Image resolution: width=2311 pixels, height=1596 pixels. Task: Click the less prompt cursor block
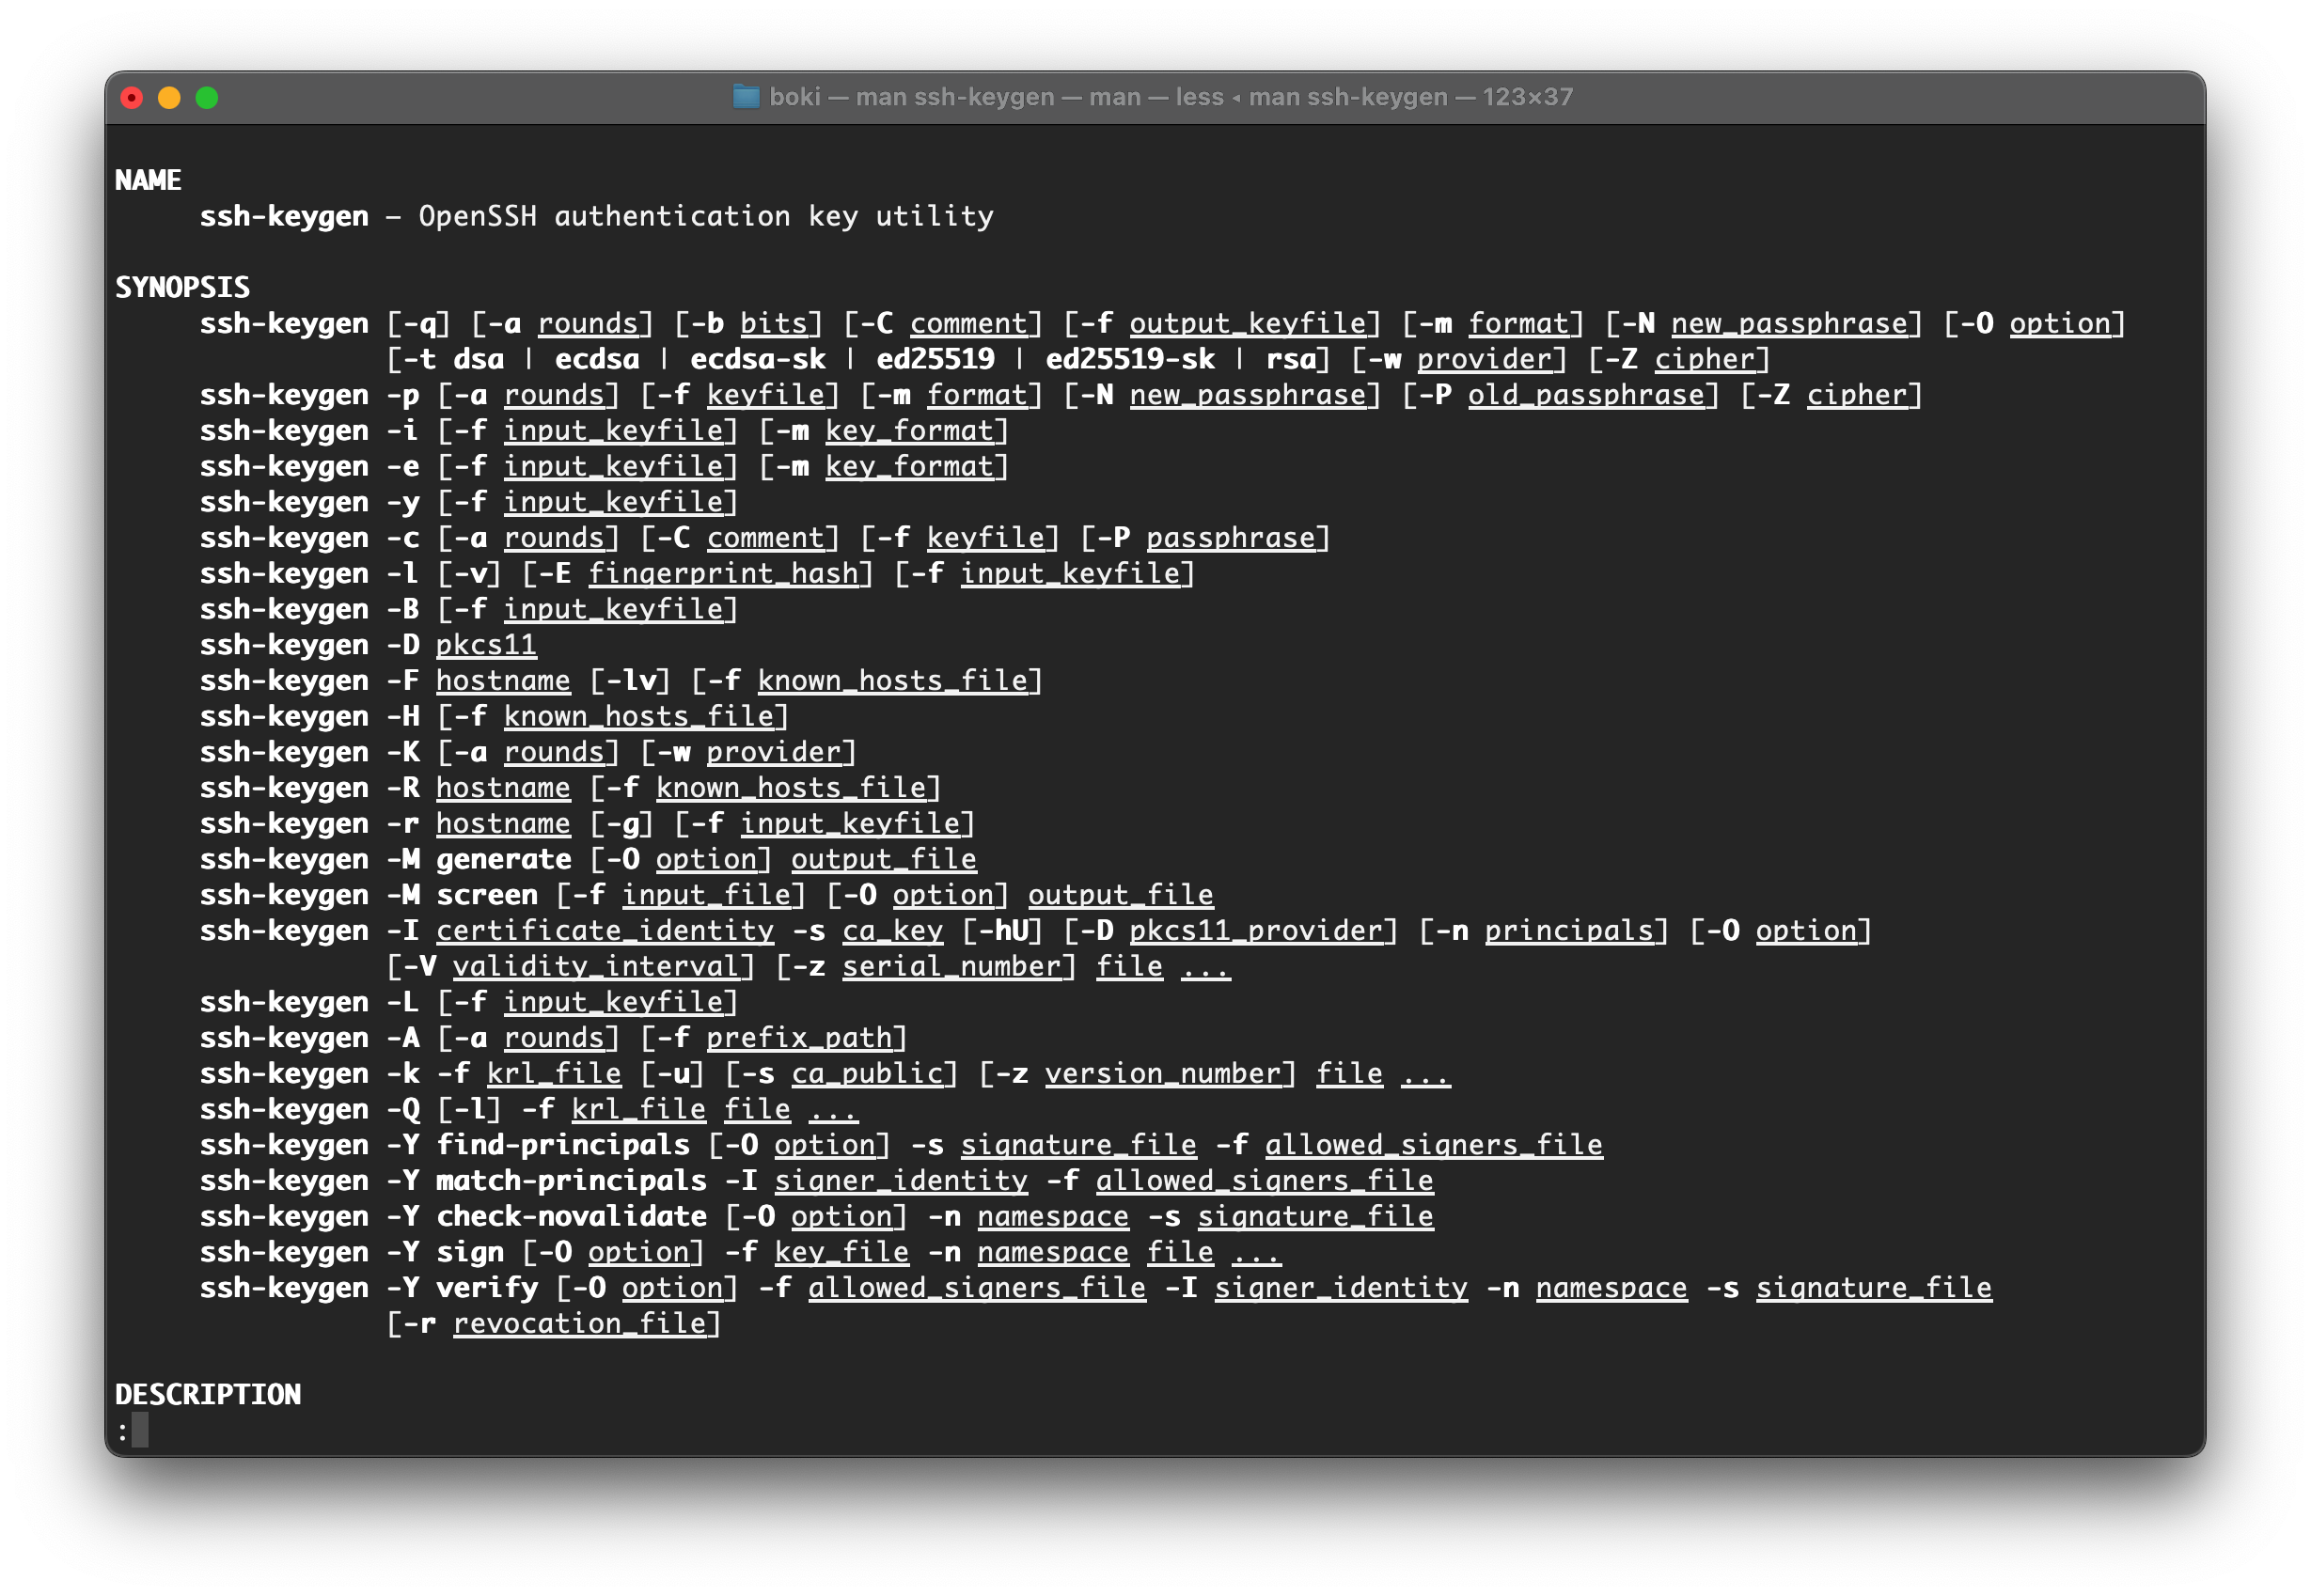140,1430
